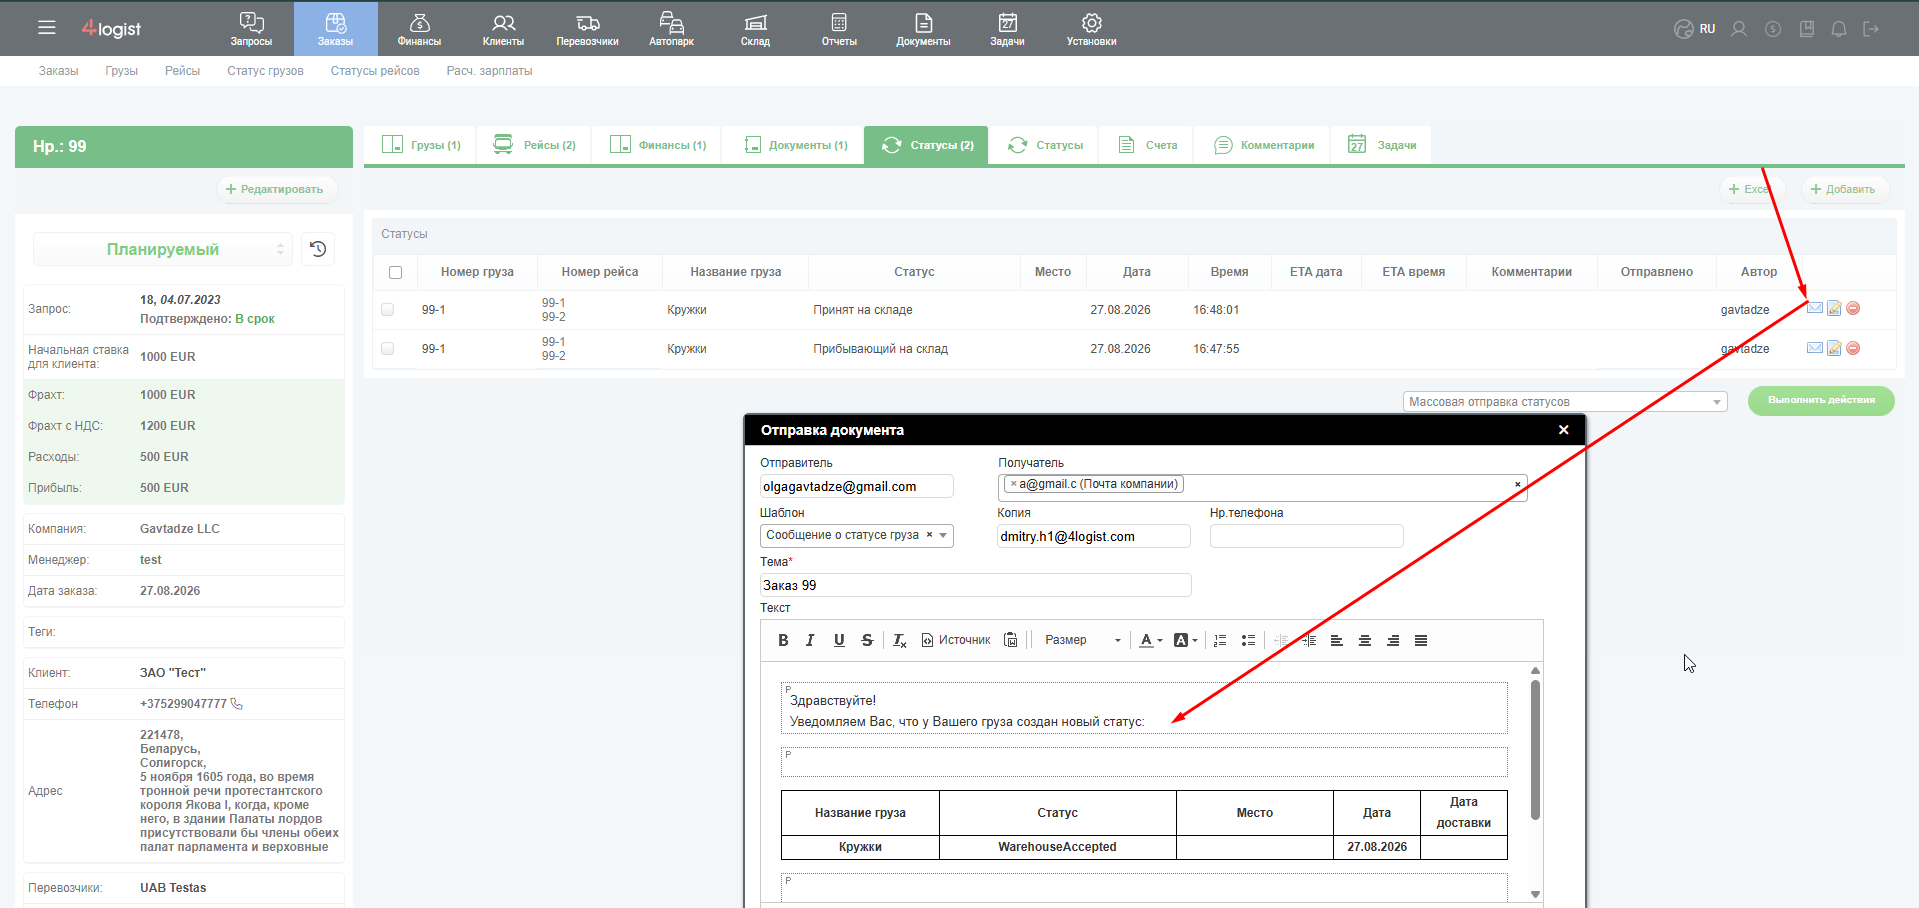
Task: Select all statuses via header checkbox
Action: click(395, 272)
